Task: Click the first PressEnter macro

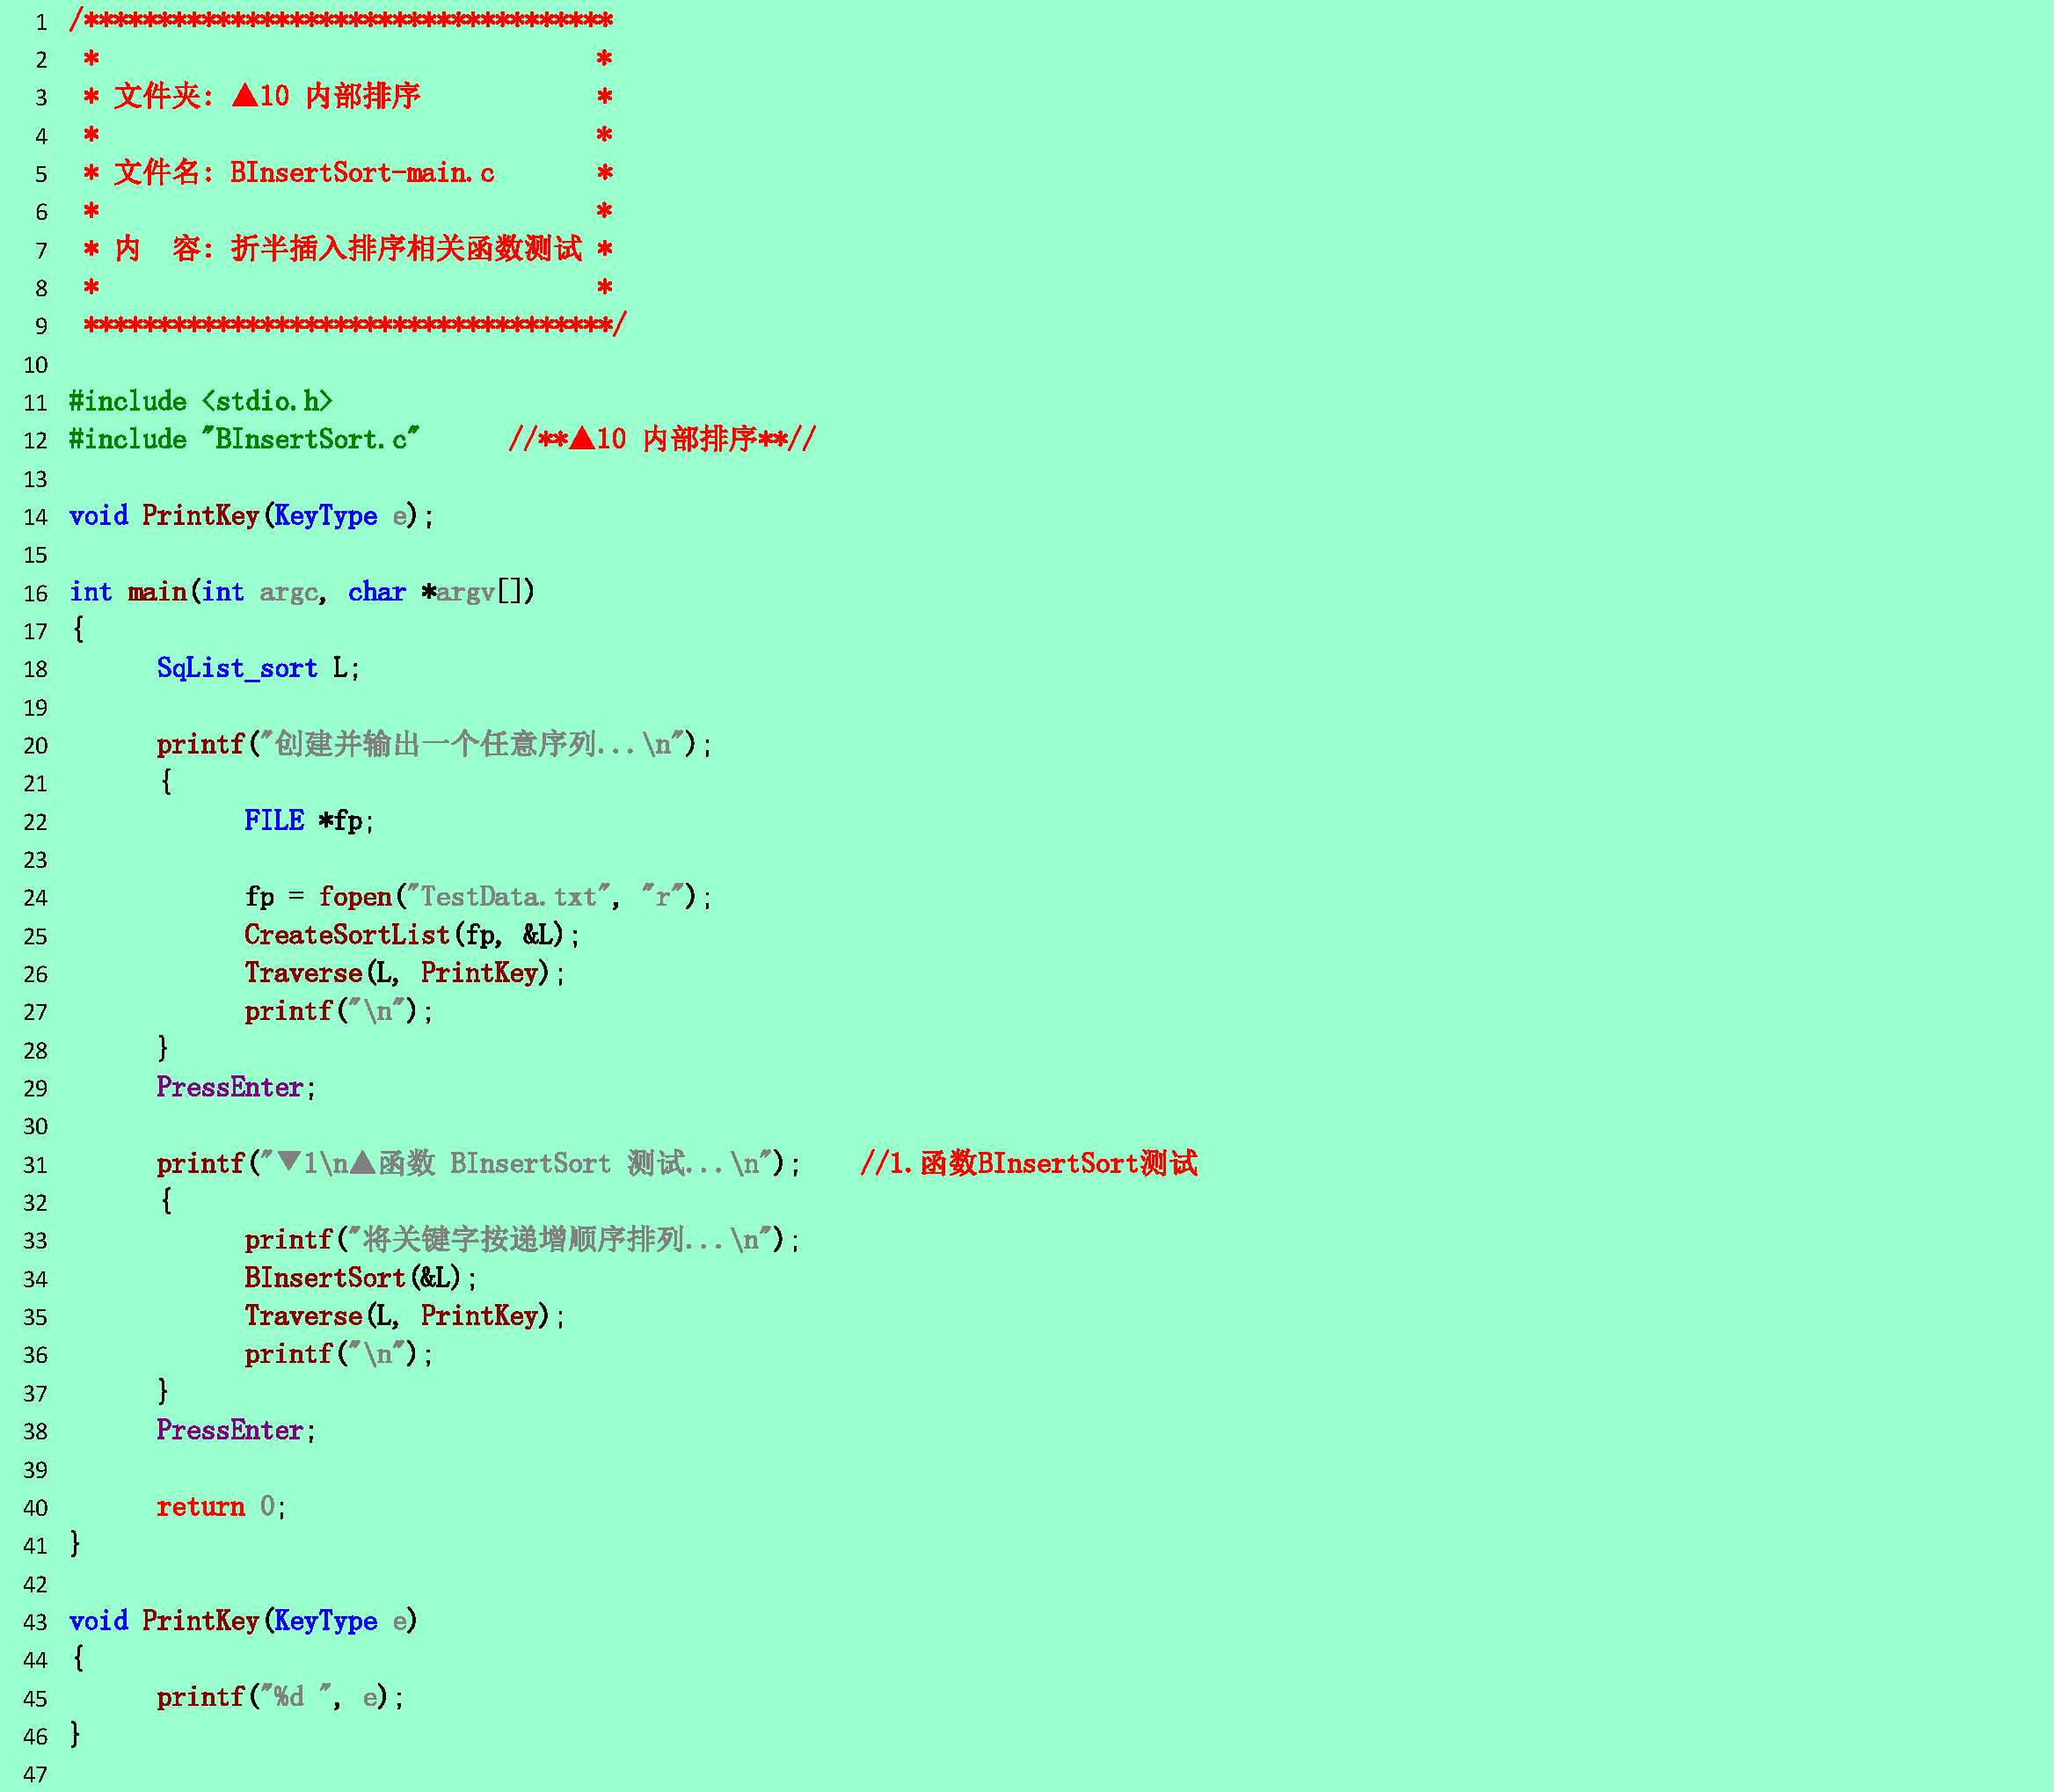Action: (230, 1087)
